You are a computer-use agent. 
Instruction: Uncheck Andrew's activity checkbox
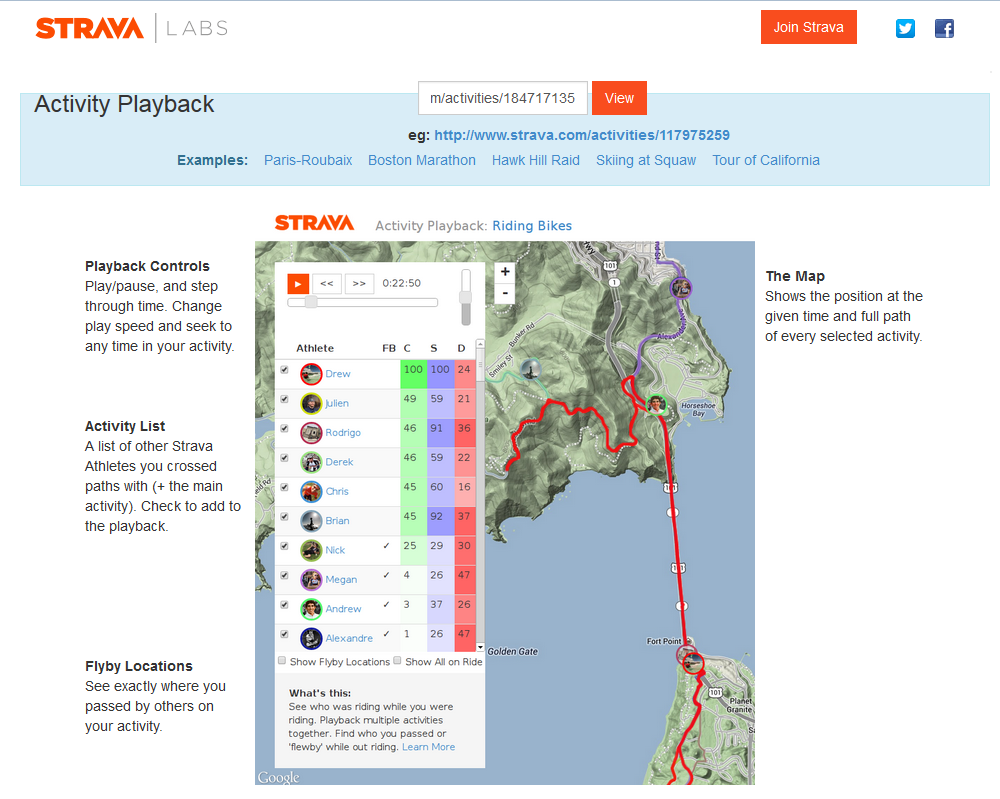284,605
